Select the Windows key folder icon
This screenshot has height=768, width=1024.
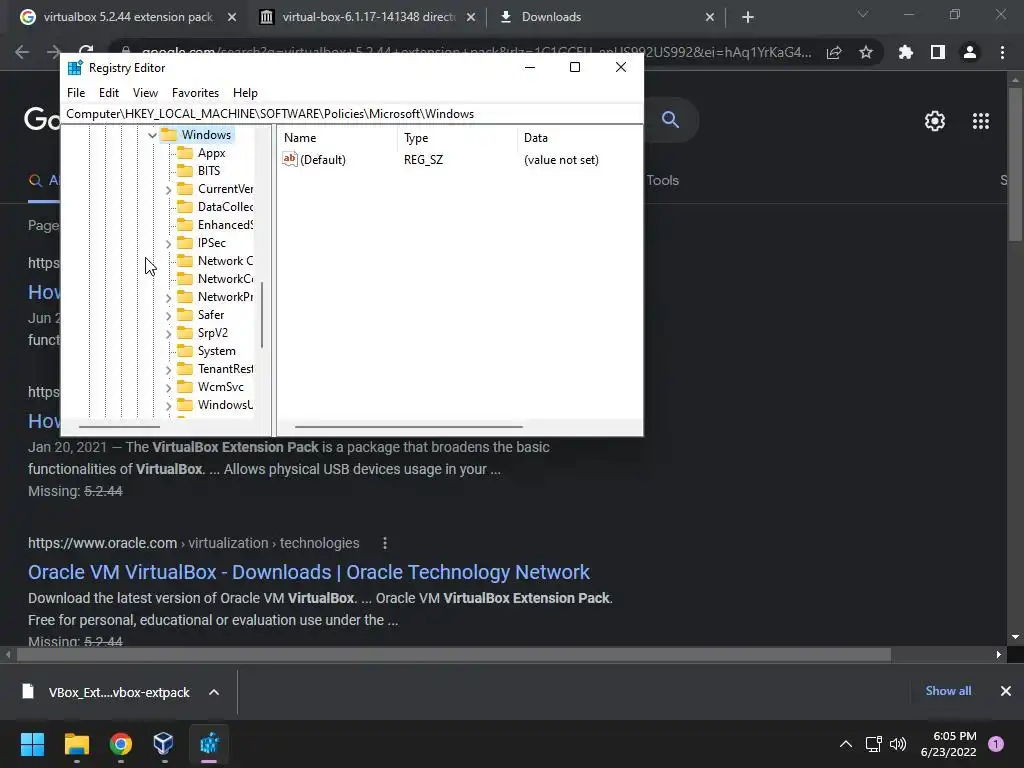tap(169, 135)
